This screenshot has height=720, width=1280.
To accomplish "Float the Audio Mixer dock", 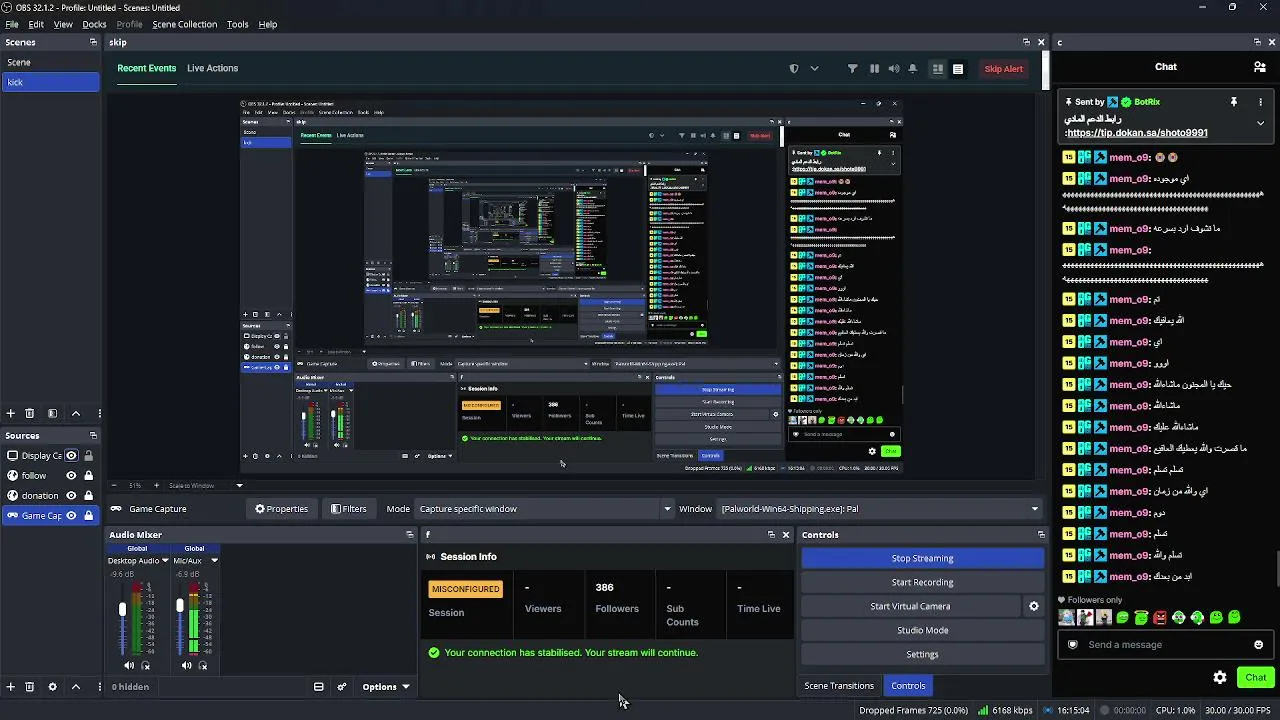I will click(x=409, y=535).
